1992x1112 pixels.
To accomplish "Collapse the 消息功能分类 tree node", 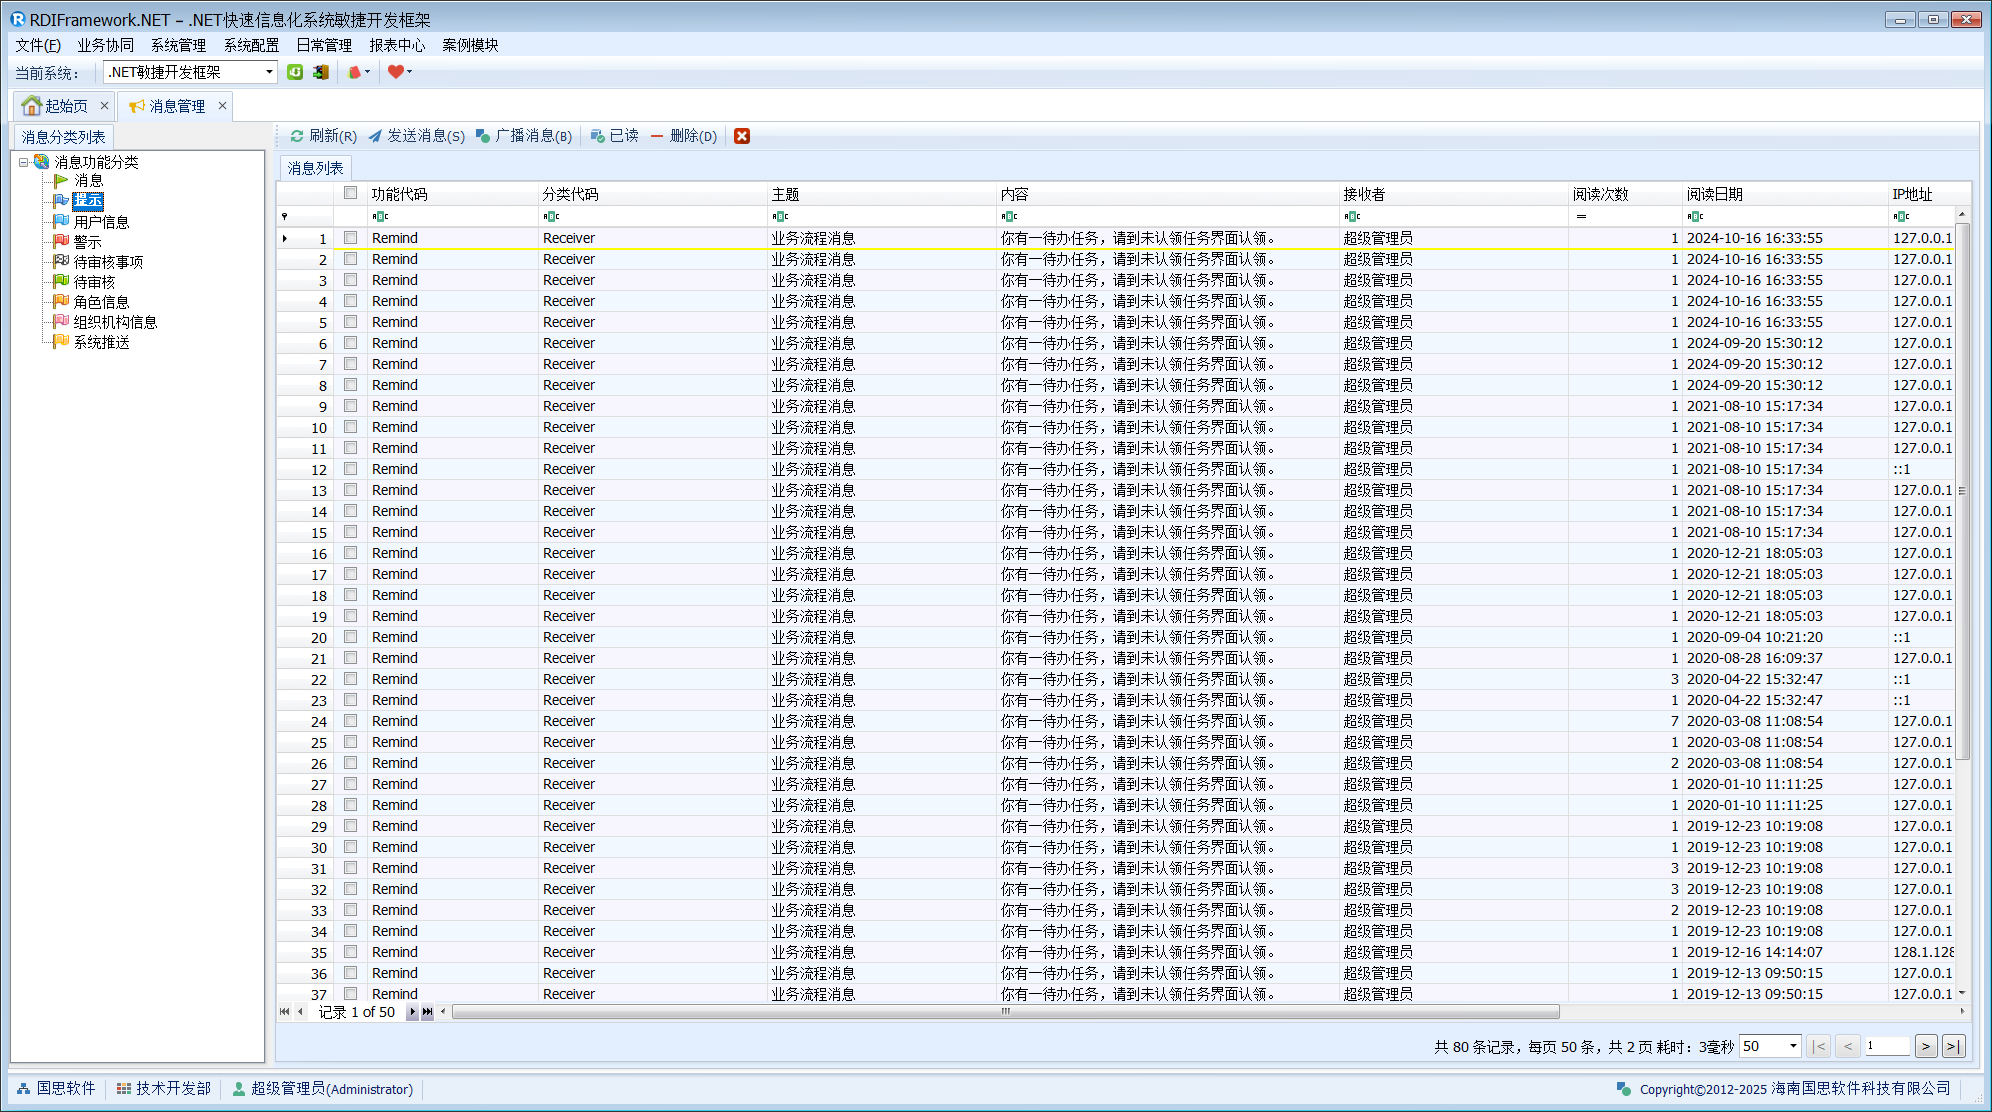I will 24,162.
